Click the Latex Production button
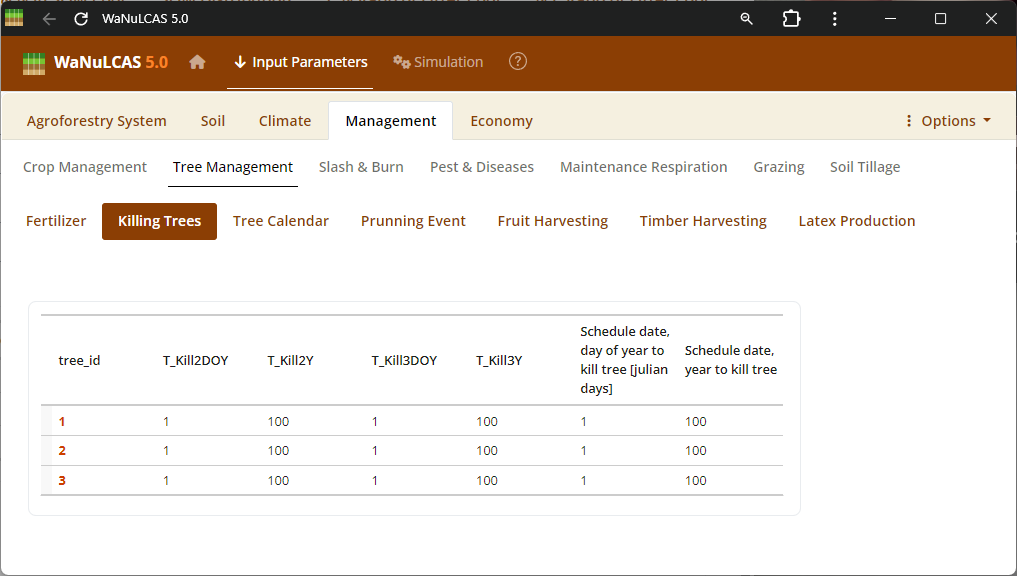The height and width of the screenshot is (576, 1017). tap(856, 221)
